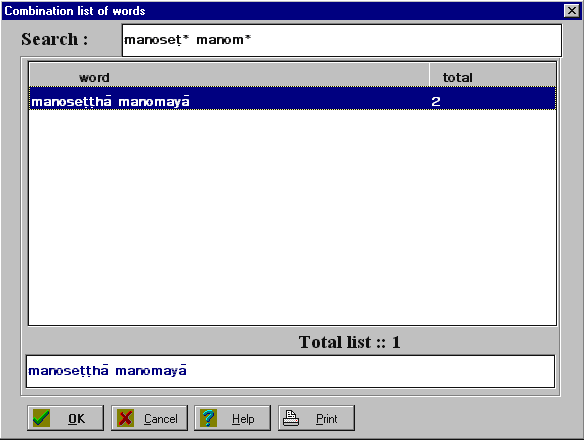Sort by the word column header

(x=229, y=77)
